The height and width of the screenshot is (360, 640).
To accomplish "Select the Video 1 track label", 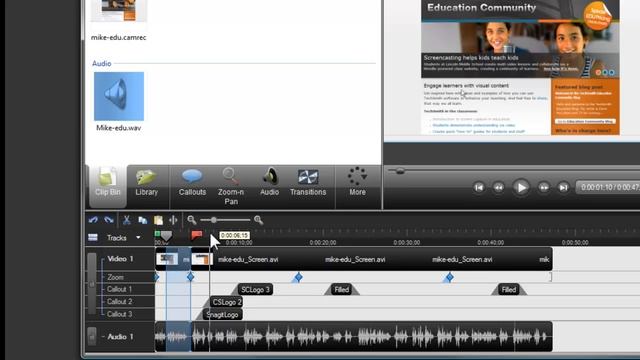I will [120, 259].
